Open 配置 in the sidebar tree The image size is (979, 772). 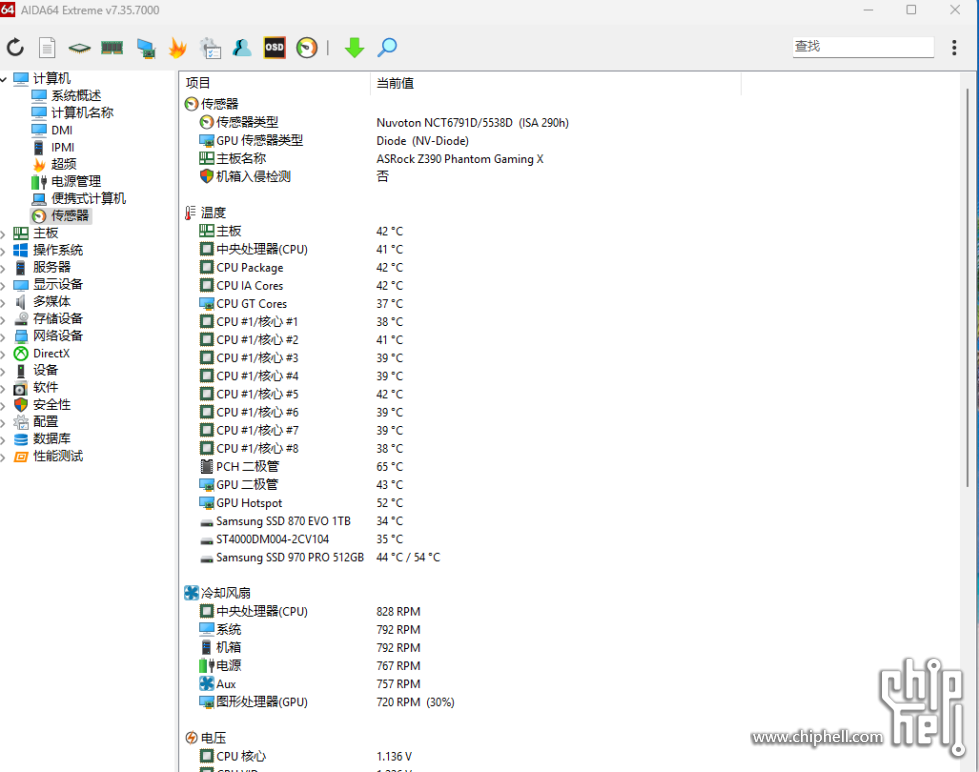click(45, 422)
